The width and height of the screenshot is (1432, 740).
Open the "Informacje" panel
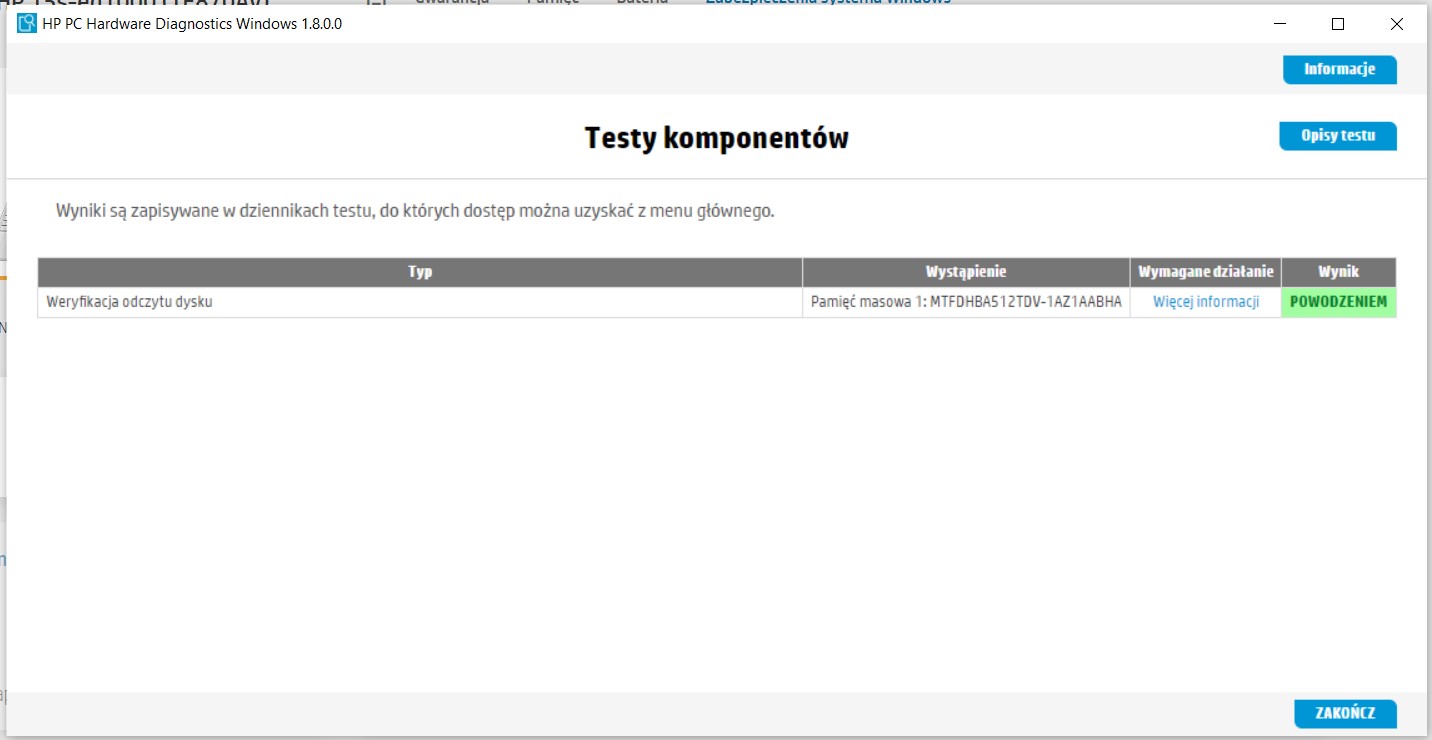tap(1339, 69)
